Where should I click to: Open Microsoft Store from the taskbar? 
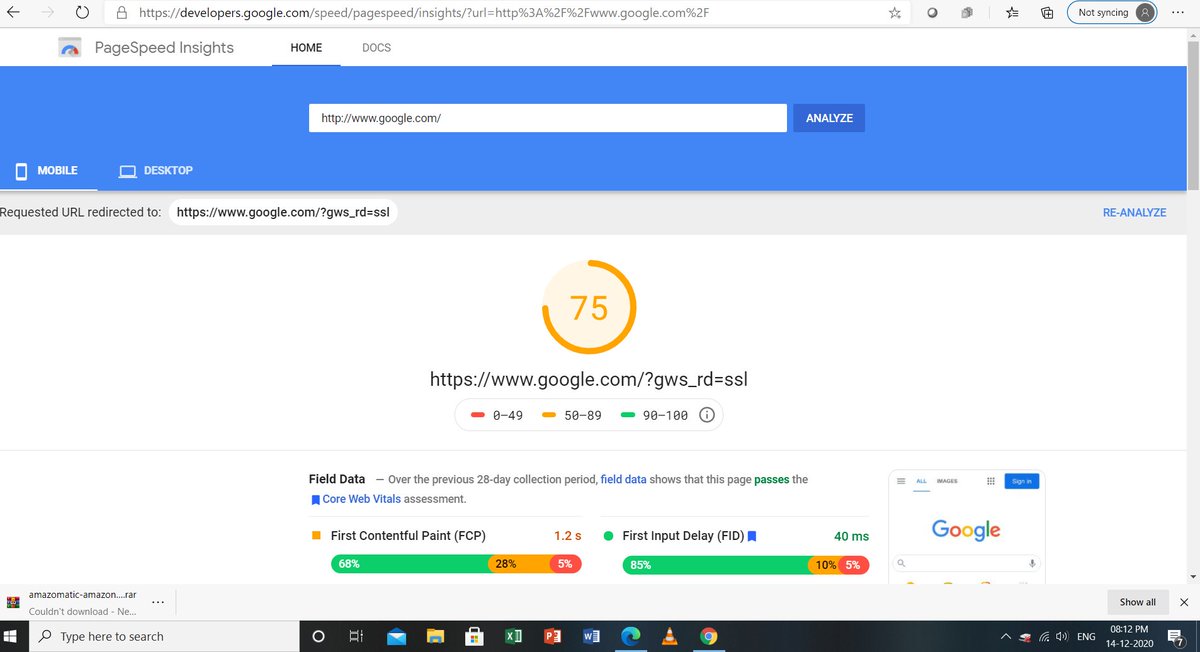click(474, 636)
